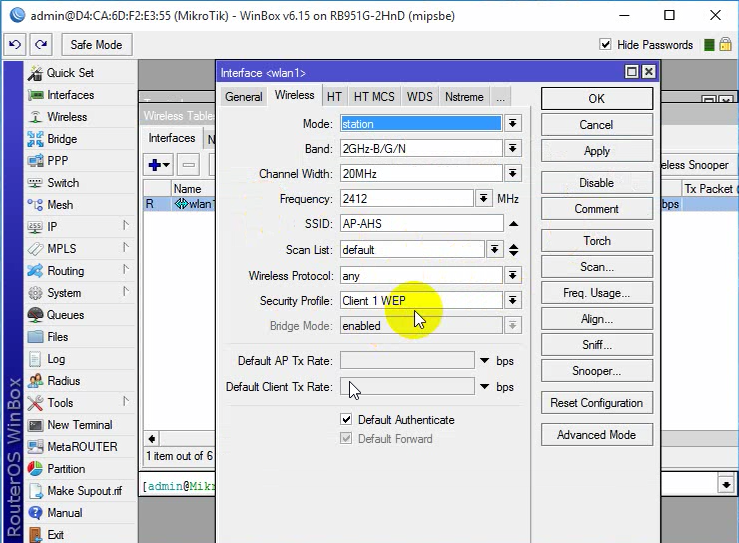Expand the Security Profile dropdown
This screenshot has width=739, height=543.
(x=512, y=300)
